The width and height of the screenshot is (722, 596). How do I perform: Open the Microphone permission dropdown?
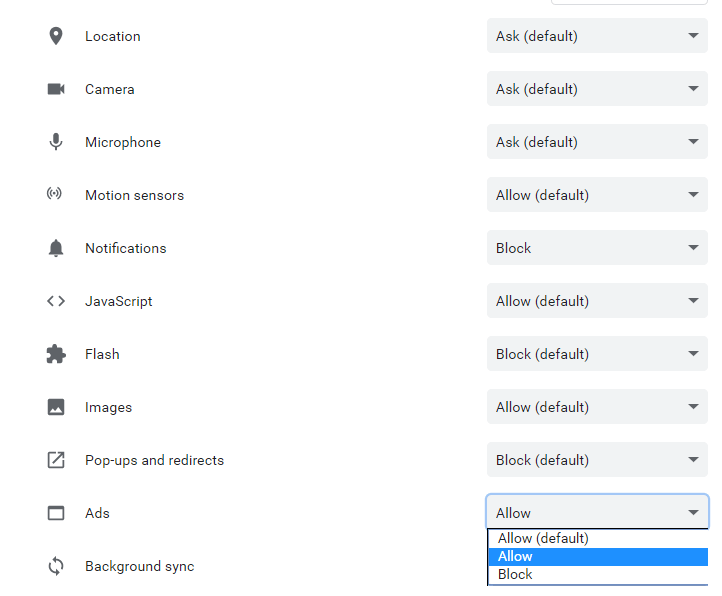[597, 142]
